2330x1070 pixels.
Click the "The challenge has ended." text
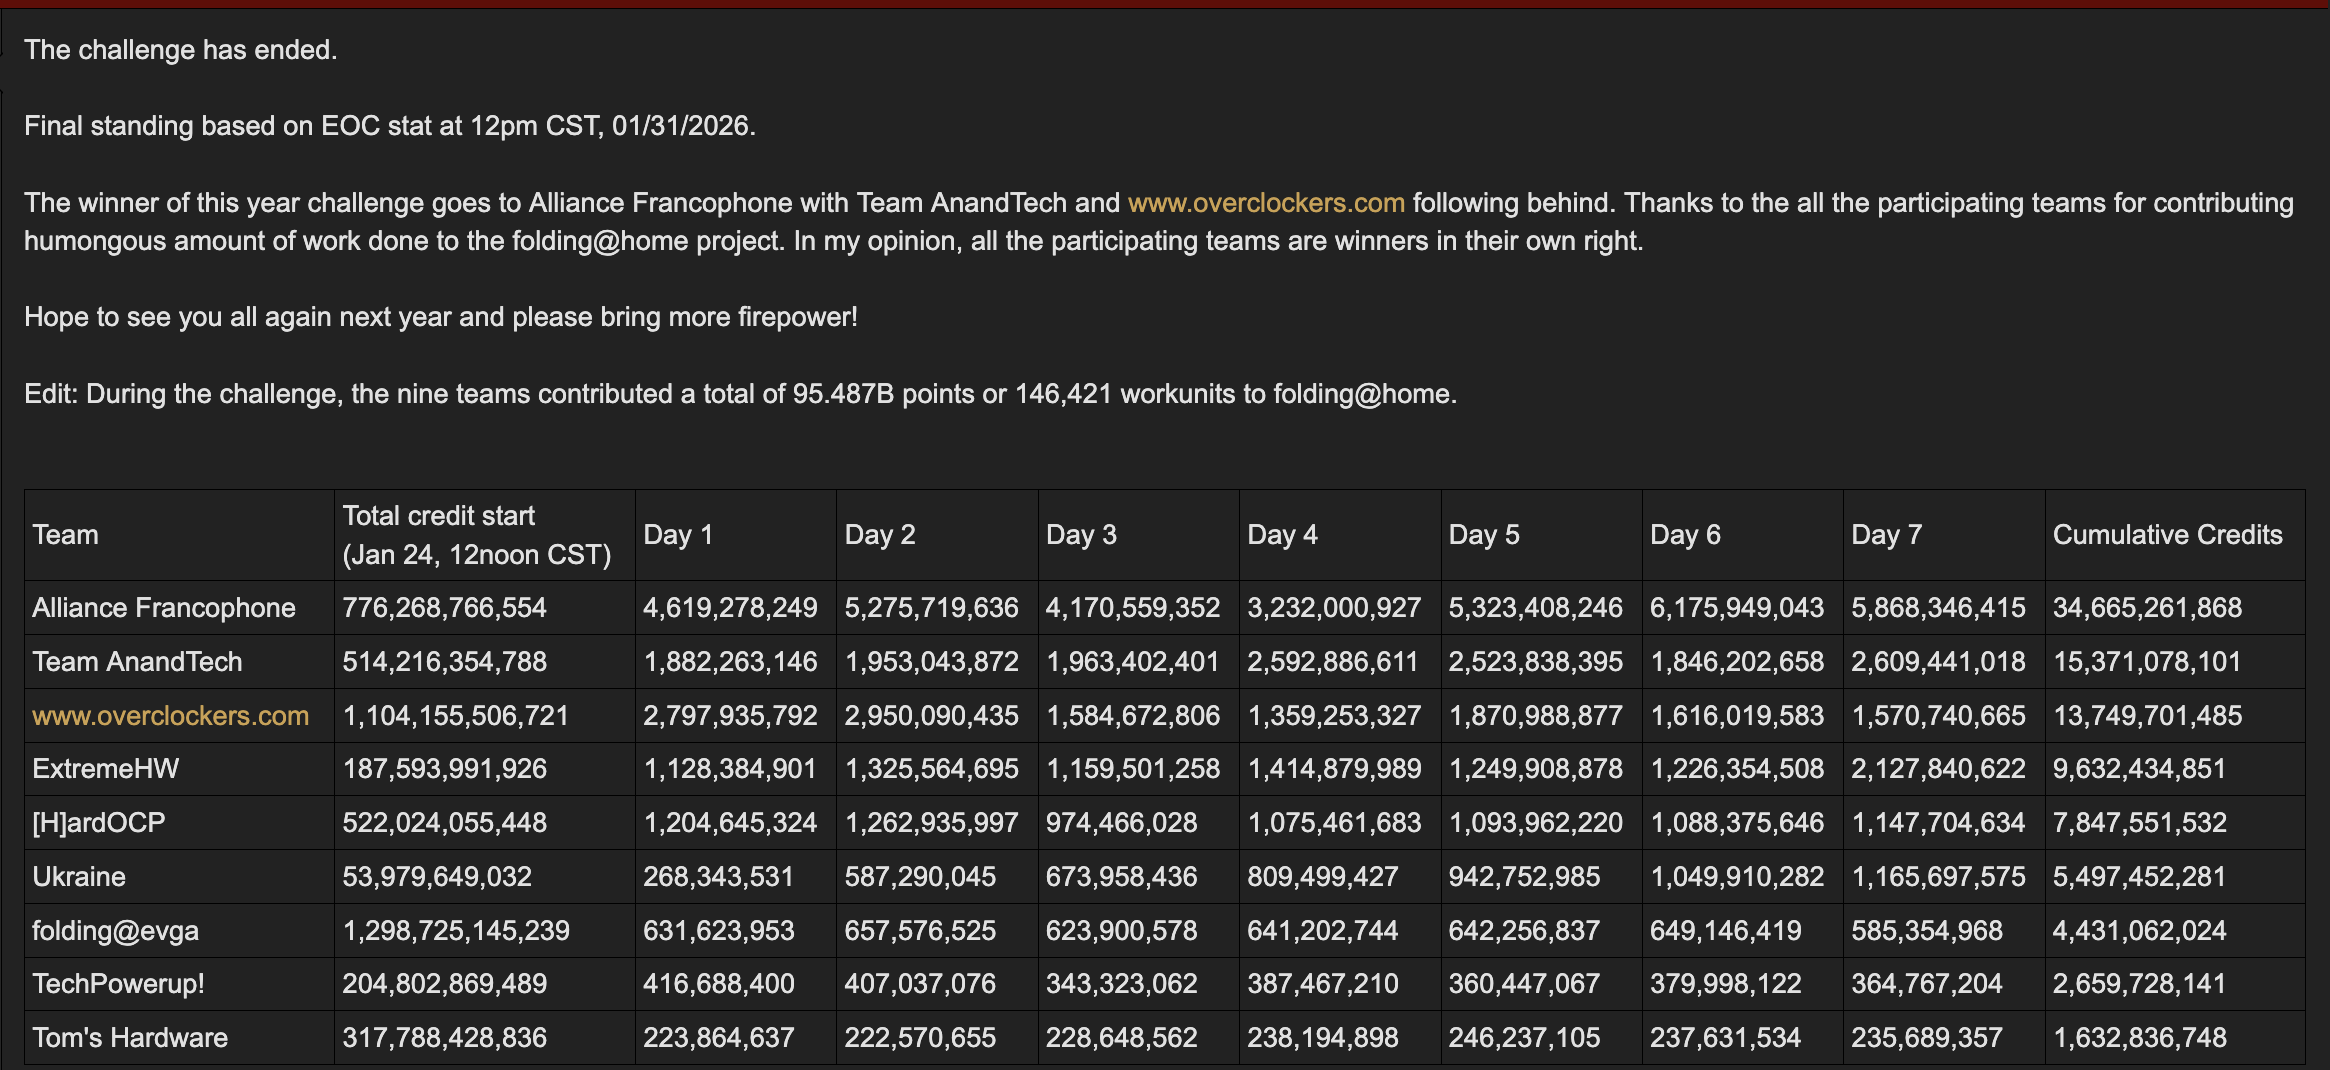coord(180,50)
